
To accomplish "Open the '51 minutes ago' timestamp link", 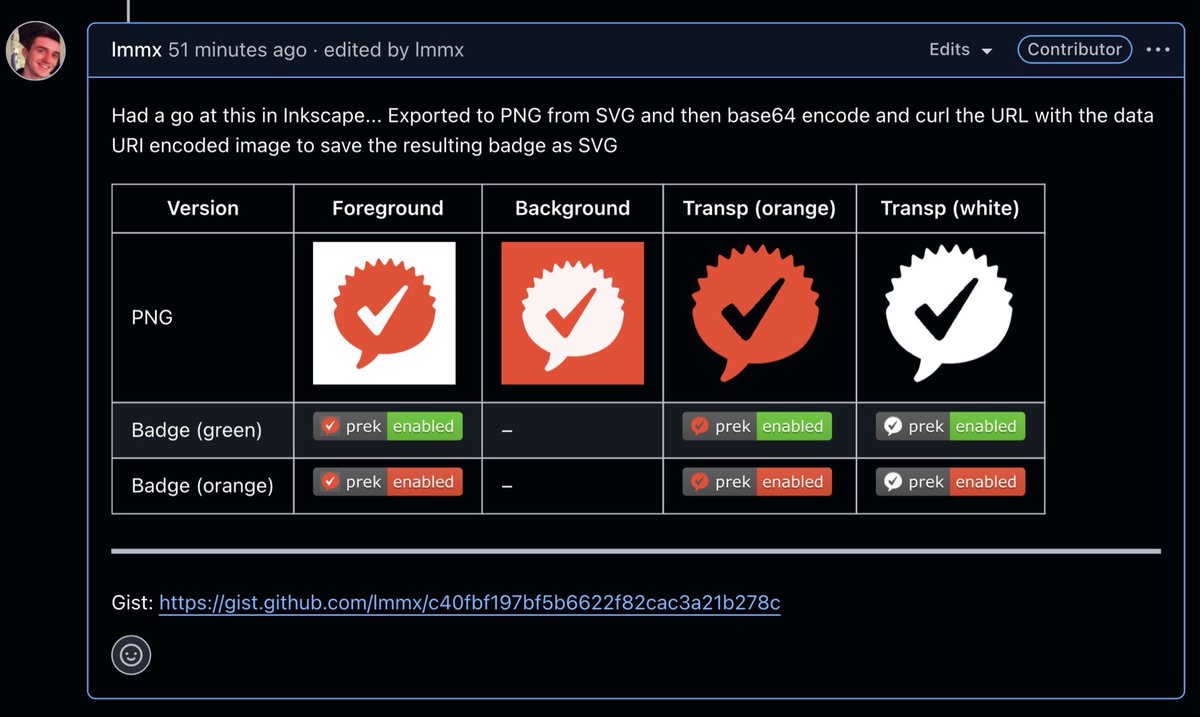I will [237, 49].
